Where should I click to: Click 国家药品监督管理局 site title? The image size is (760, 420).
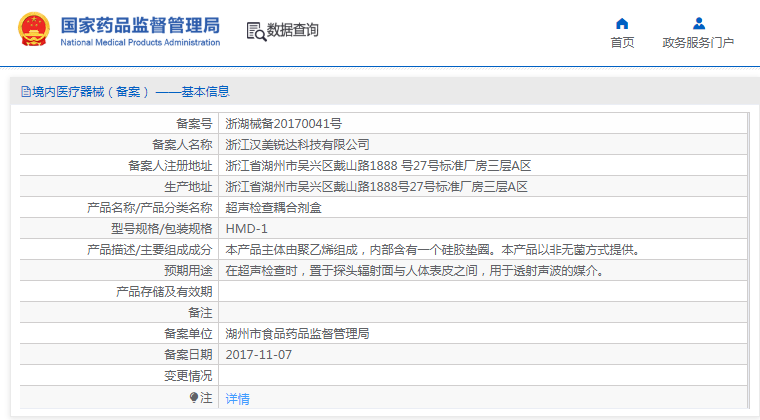(140, 25)
